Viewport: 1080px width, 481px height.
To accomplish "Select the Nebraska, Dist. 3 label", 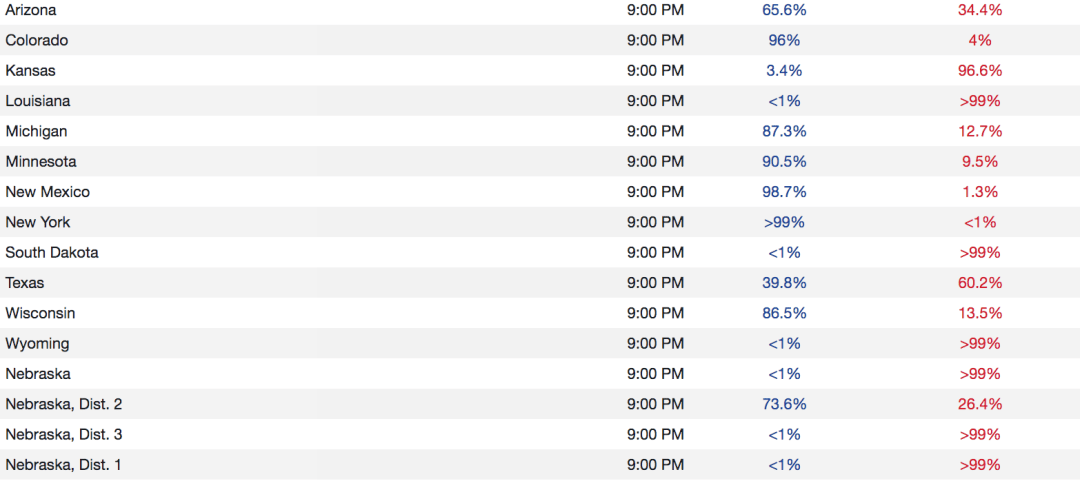I will (64, 434).
